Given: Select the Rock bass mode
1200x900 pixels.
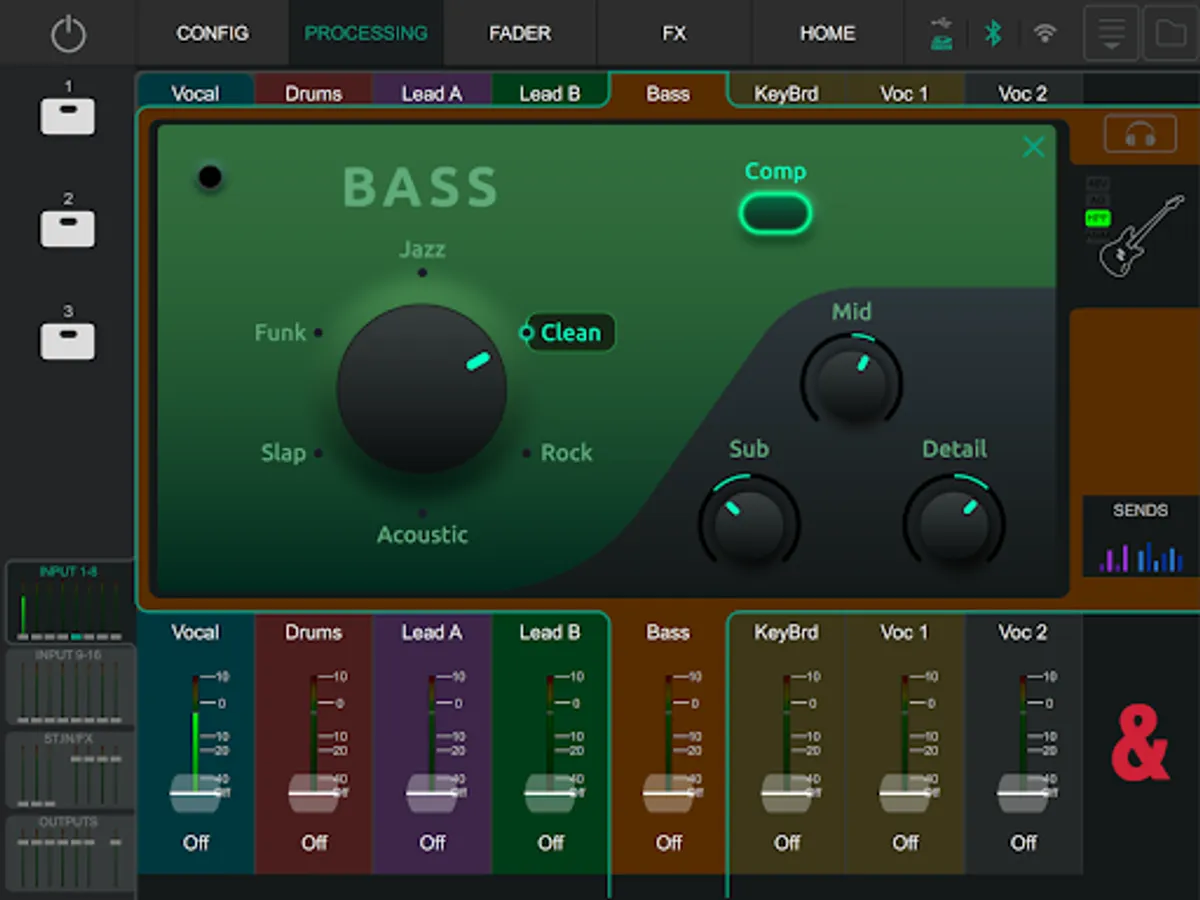Looking at the screenshot, I should [566, 453].
